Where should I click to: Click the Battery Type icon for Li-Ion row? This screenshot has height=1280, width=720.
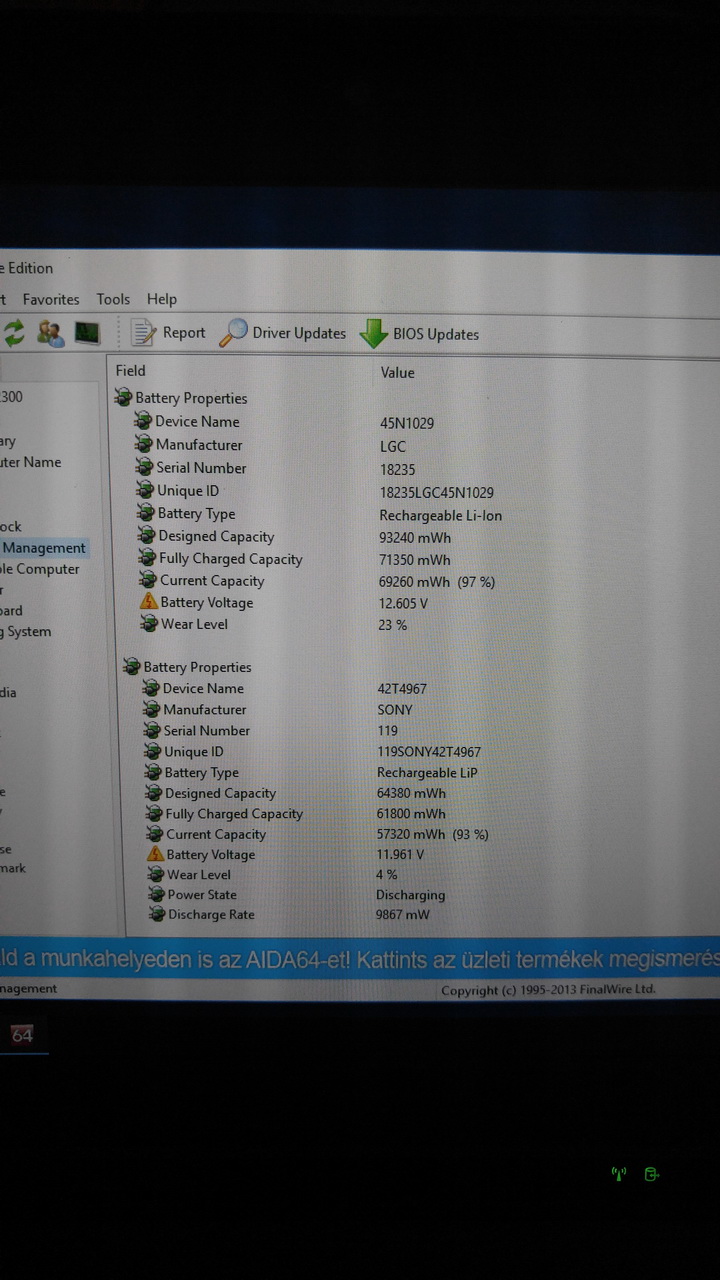point(146,513)
